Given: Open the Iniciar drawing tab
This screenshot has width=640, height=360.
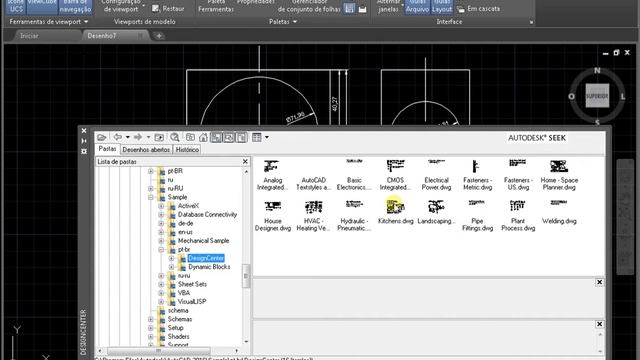Looking at the screenshot, I should (29, 36).
